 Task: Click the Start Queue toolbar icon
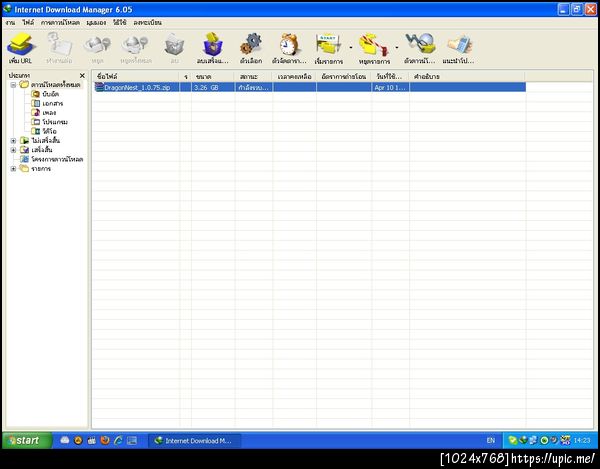[x=328, y=48]
